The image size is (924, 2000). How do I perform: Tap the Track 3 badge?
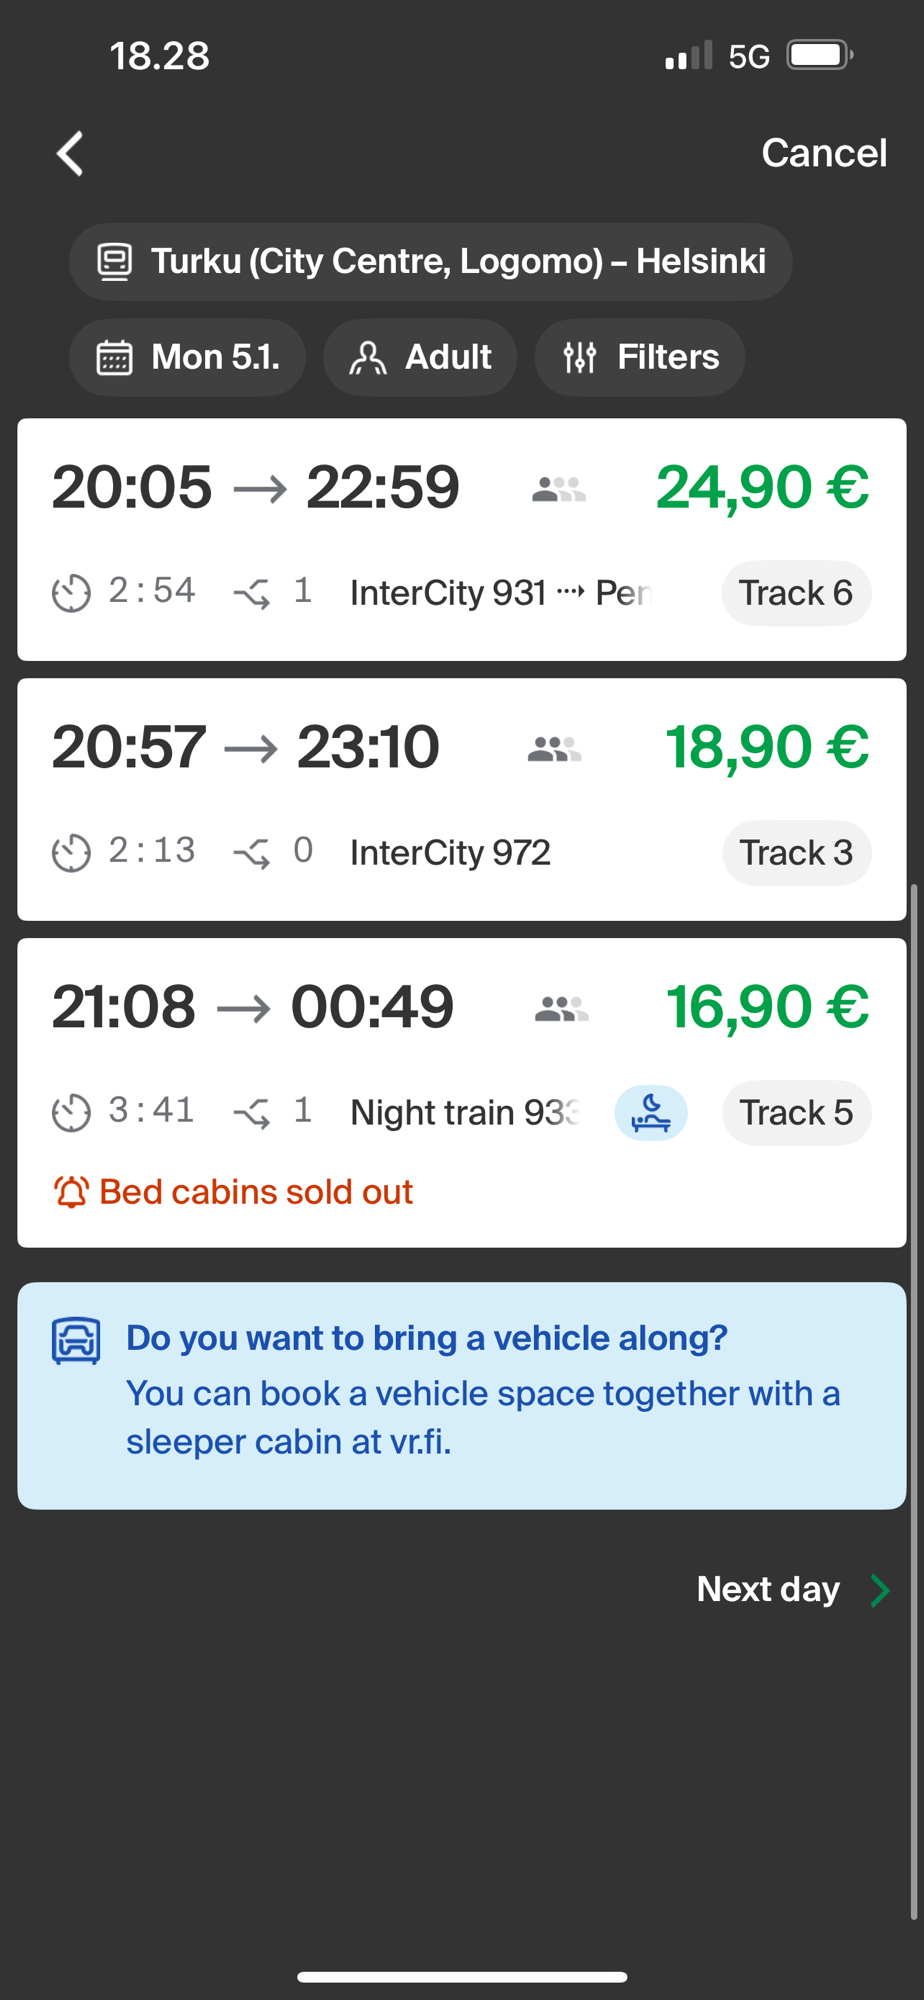pyautogui.click(x=796, y=853)
